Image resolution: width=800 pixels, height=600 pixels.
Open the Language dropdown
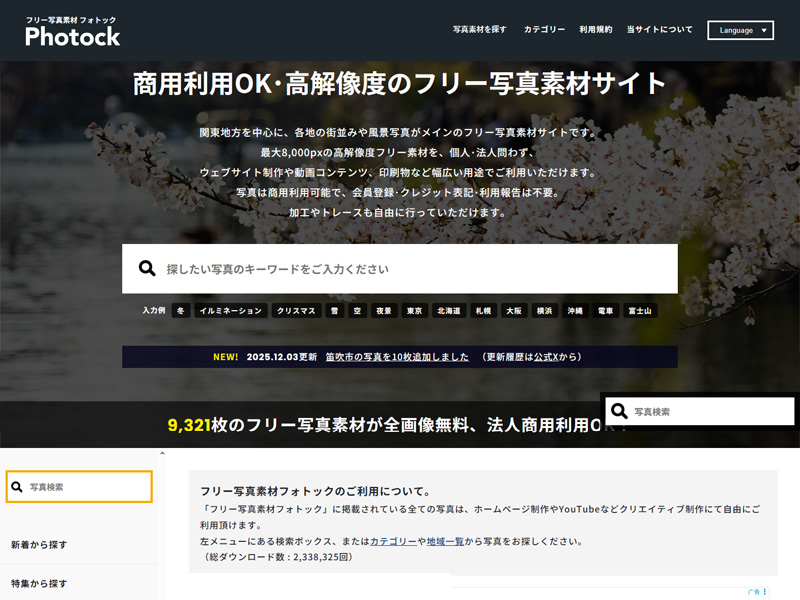click(740, 30)
